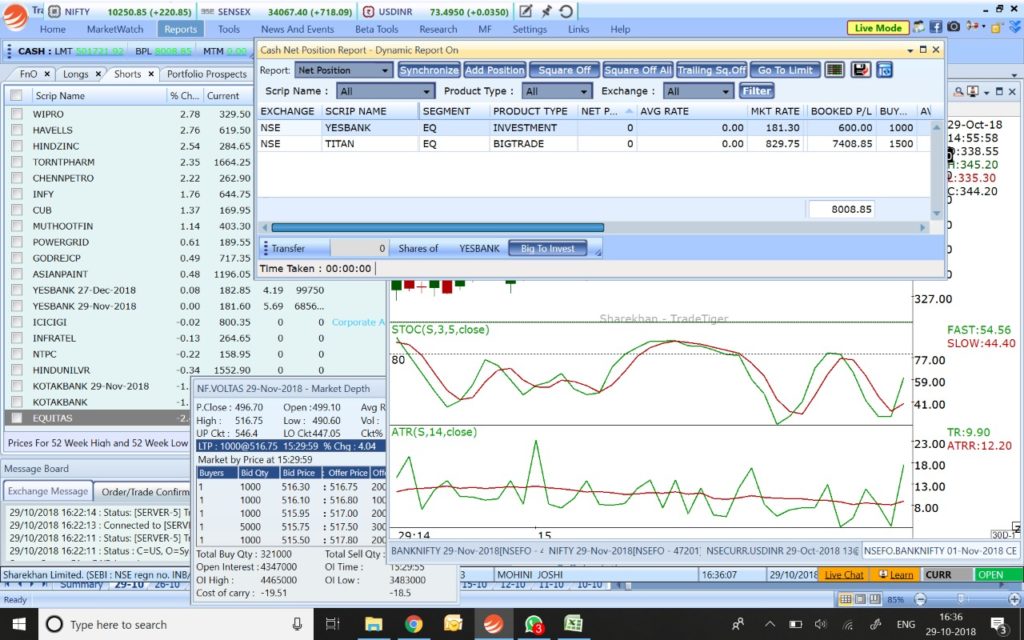
Task: Click the refresh icon in the ticker bar
Action: point(566,11)
